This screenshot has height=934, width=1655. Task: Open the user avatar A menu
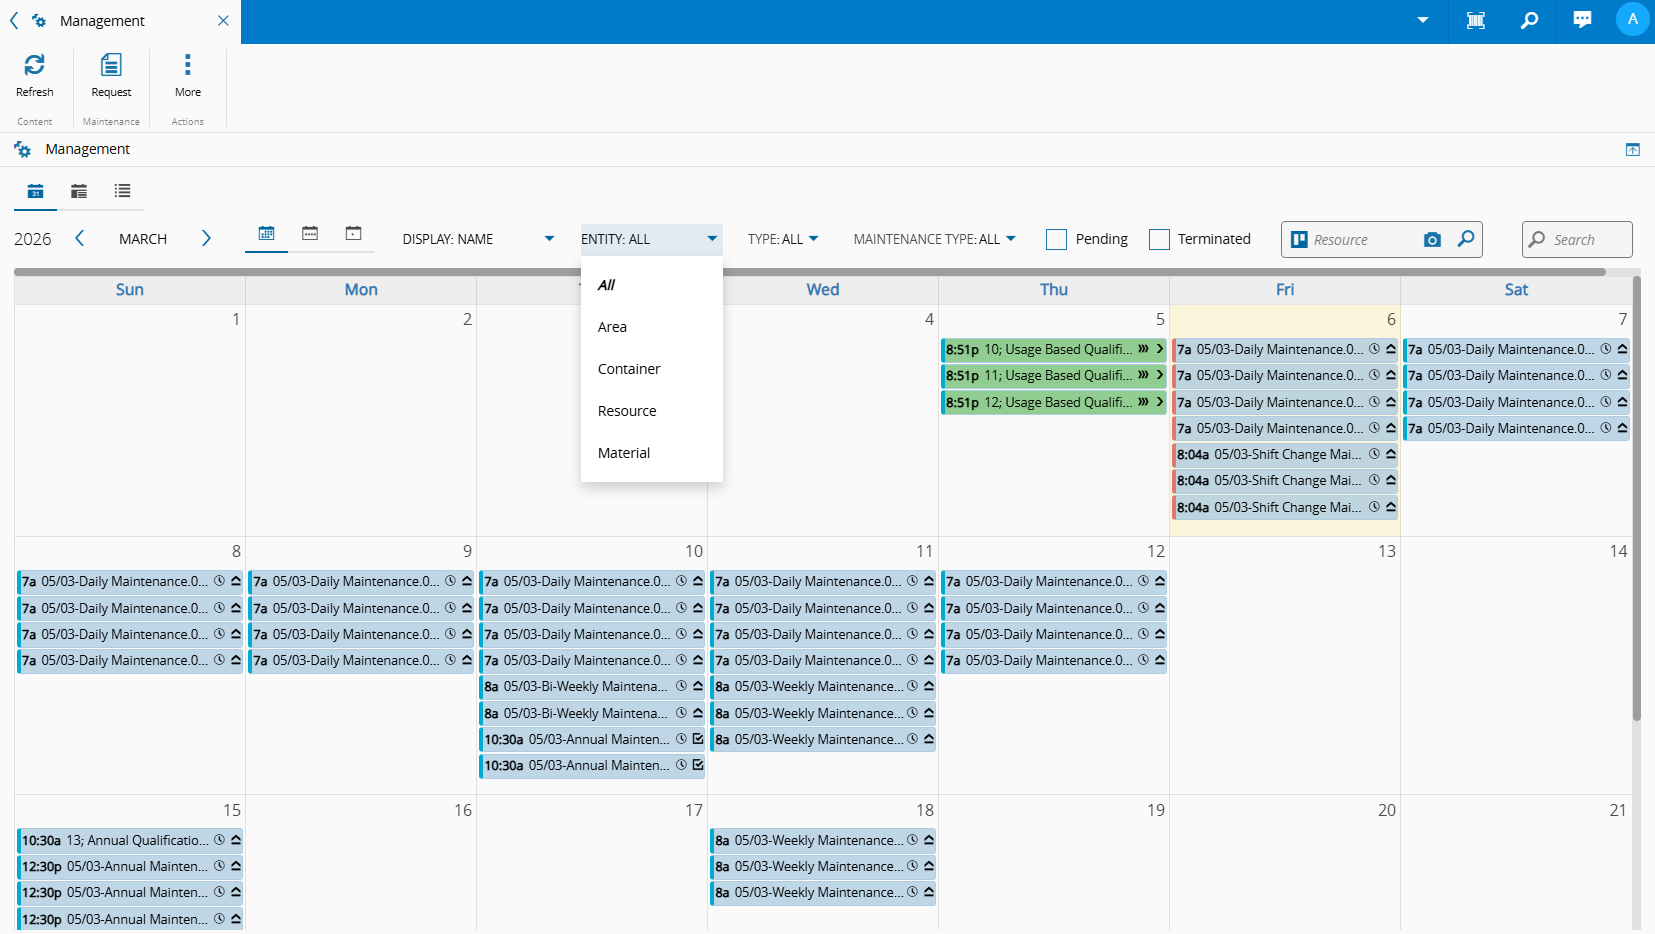pyautogui.click(x=1632, y=19)
